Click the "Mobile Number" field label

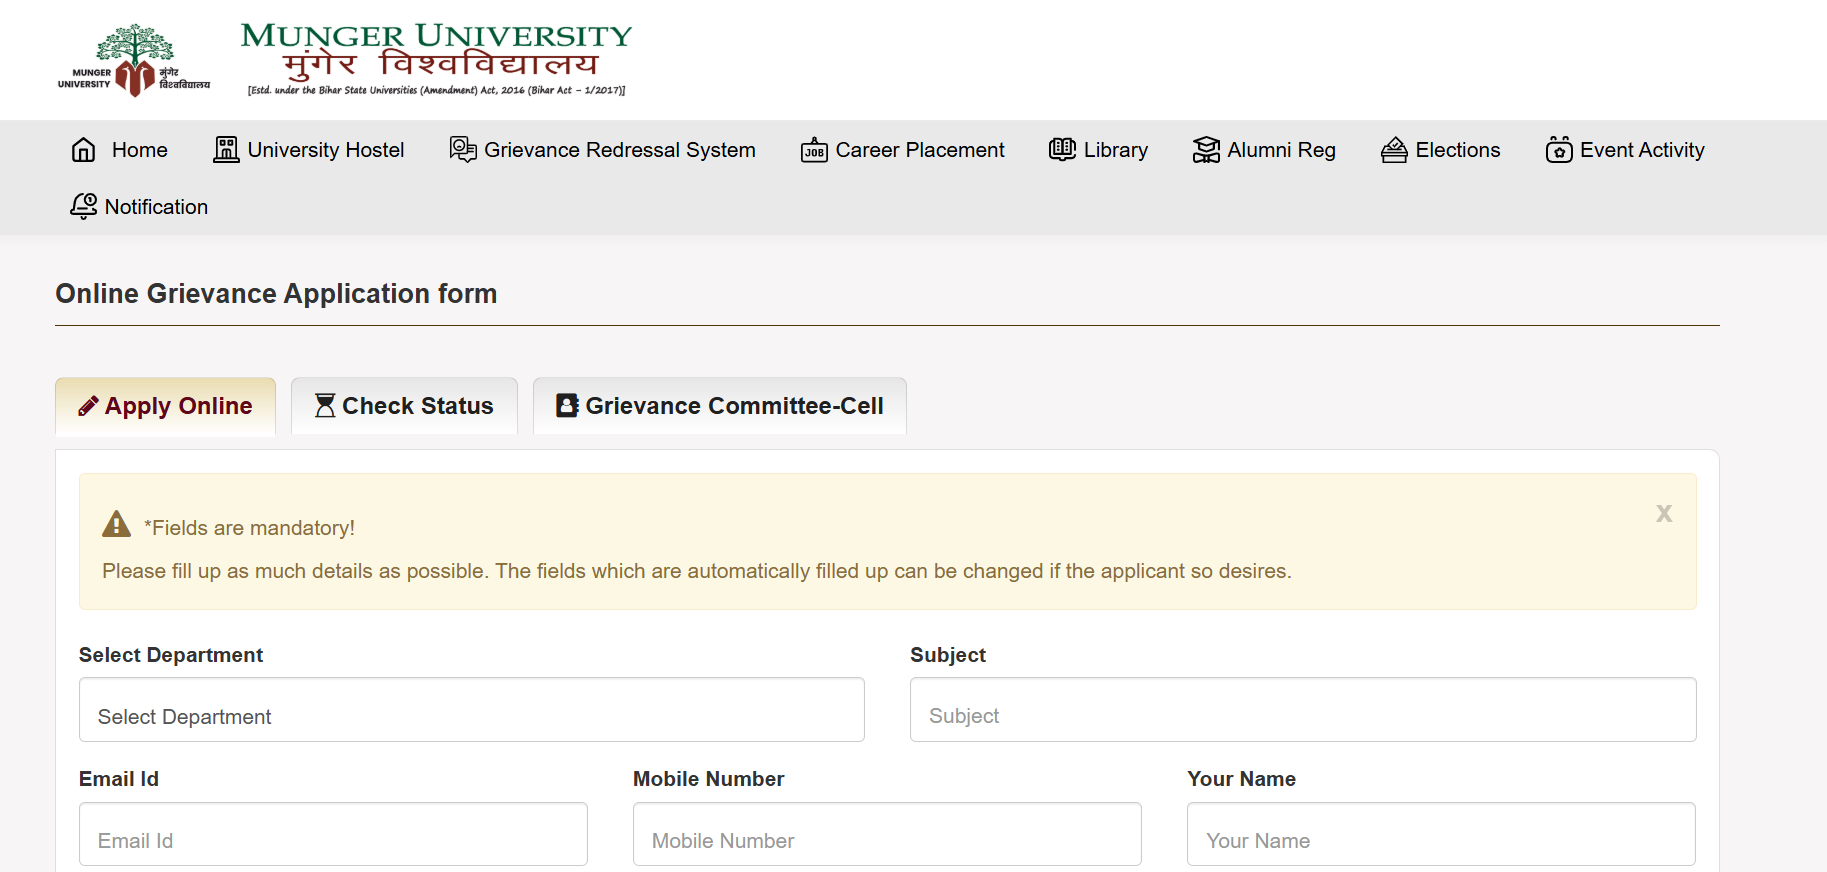coord(708,779)
